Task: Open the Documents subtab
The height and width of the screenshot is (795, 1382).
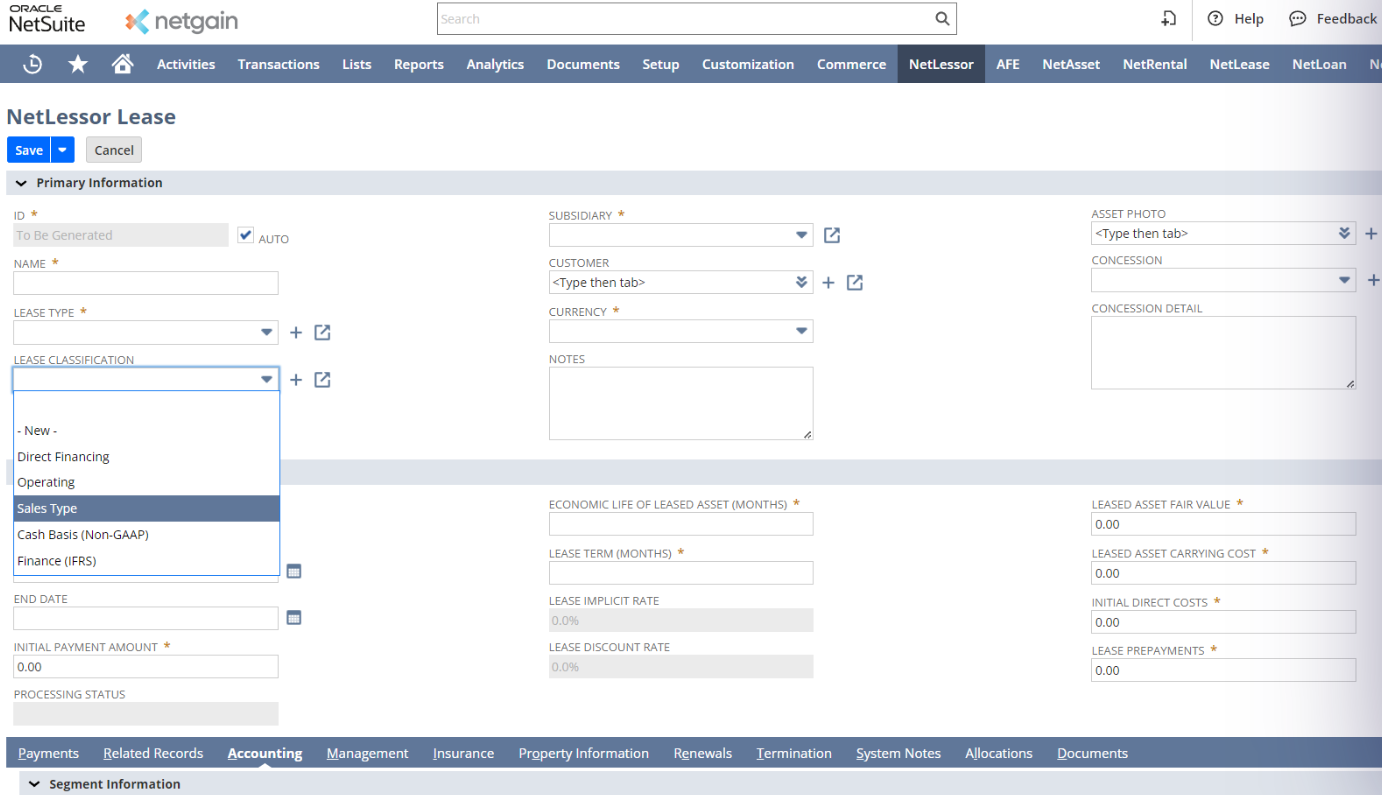Action: click(x=1092, y=754)
